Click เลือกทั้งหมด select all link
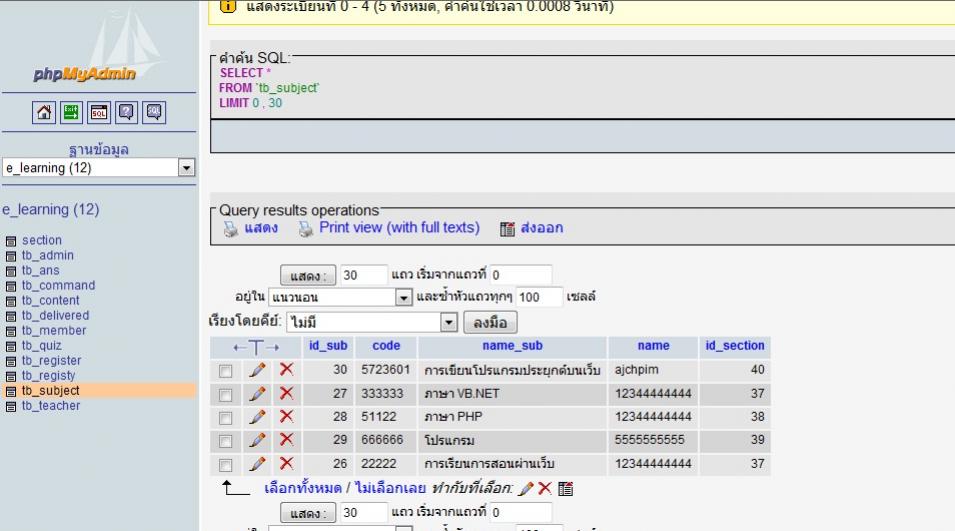The height and width of the screenshot is (531, 955). (x=303, y=488)
